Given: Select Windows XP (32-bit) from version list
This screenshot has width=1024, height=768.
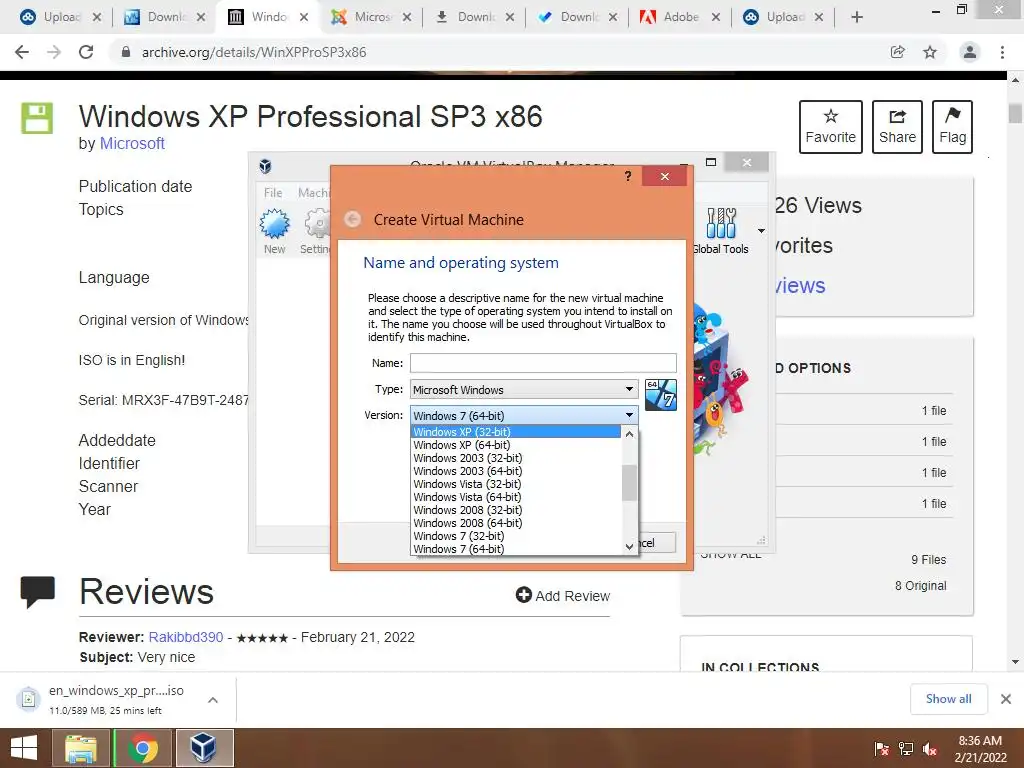Looking at the screenshot, I should point(516,432).
